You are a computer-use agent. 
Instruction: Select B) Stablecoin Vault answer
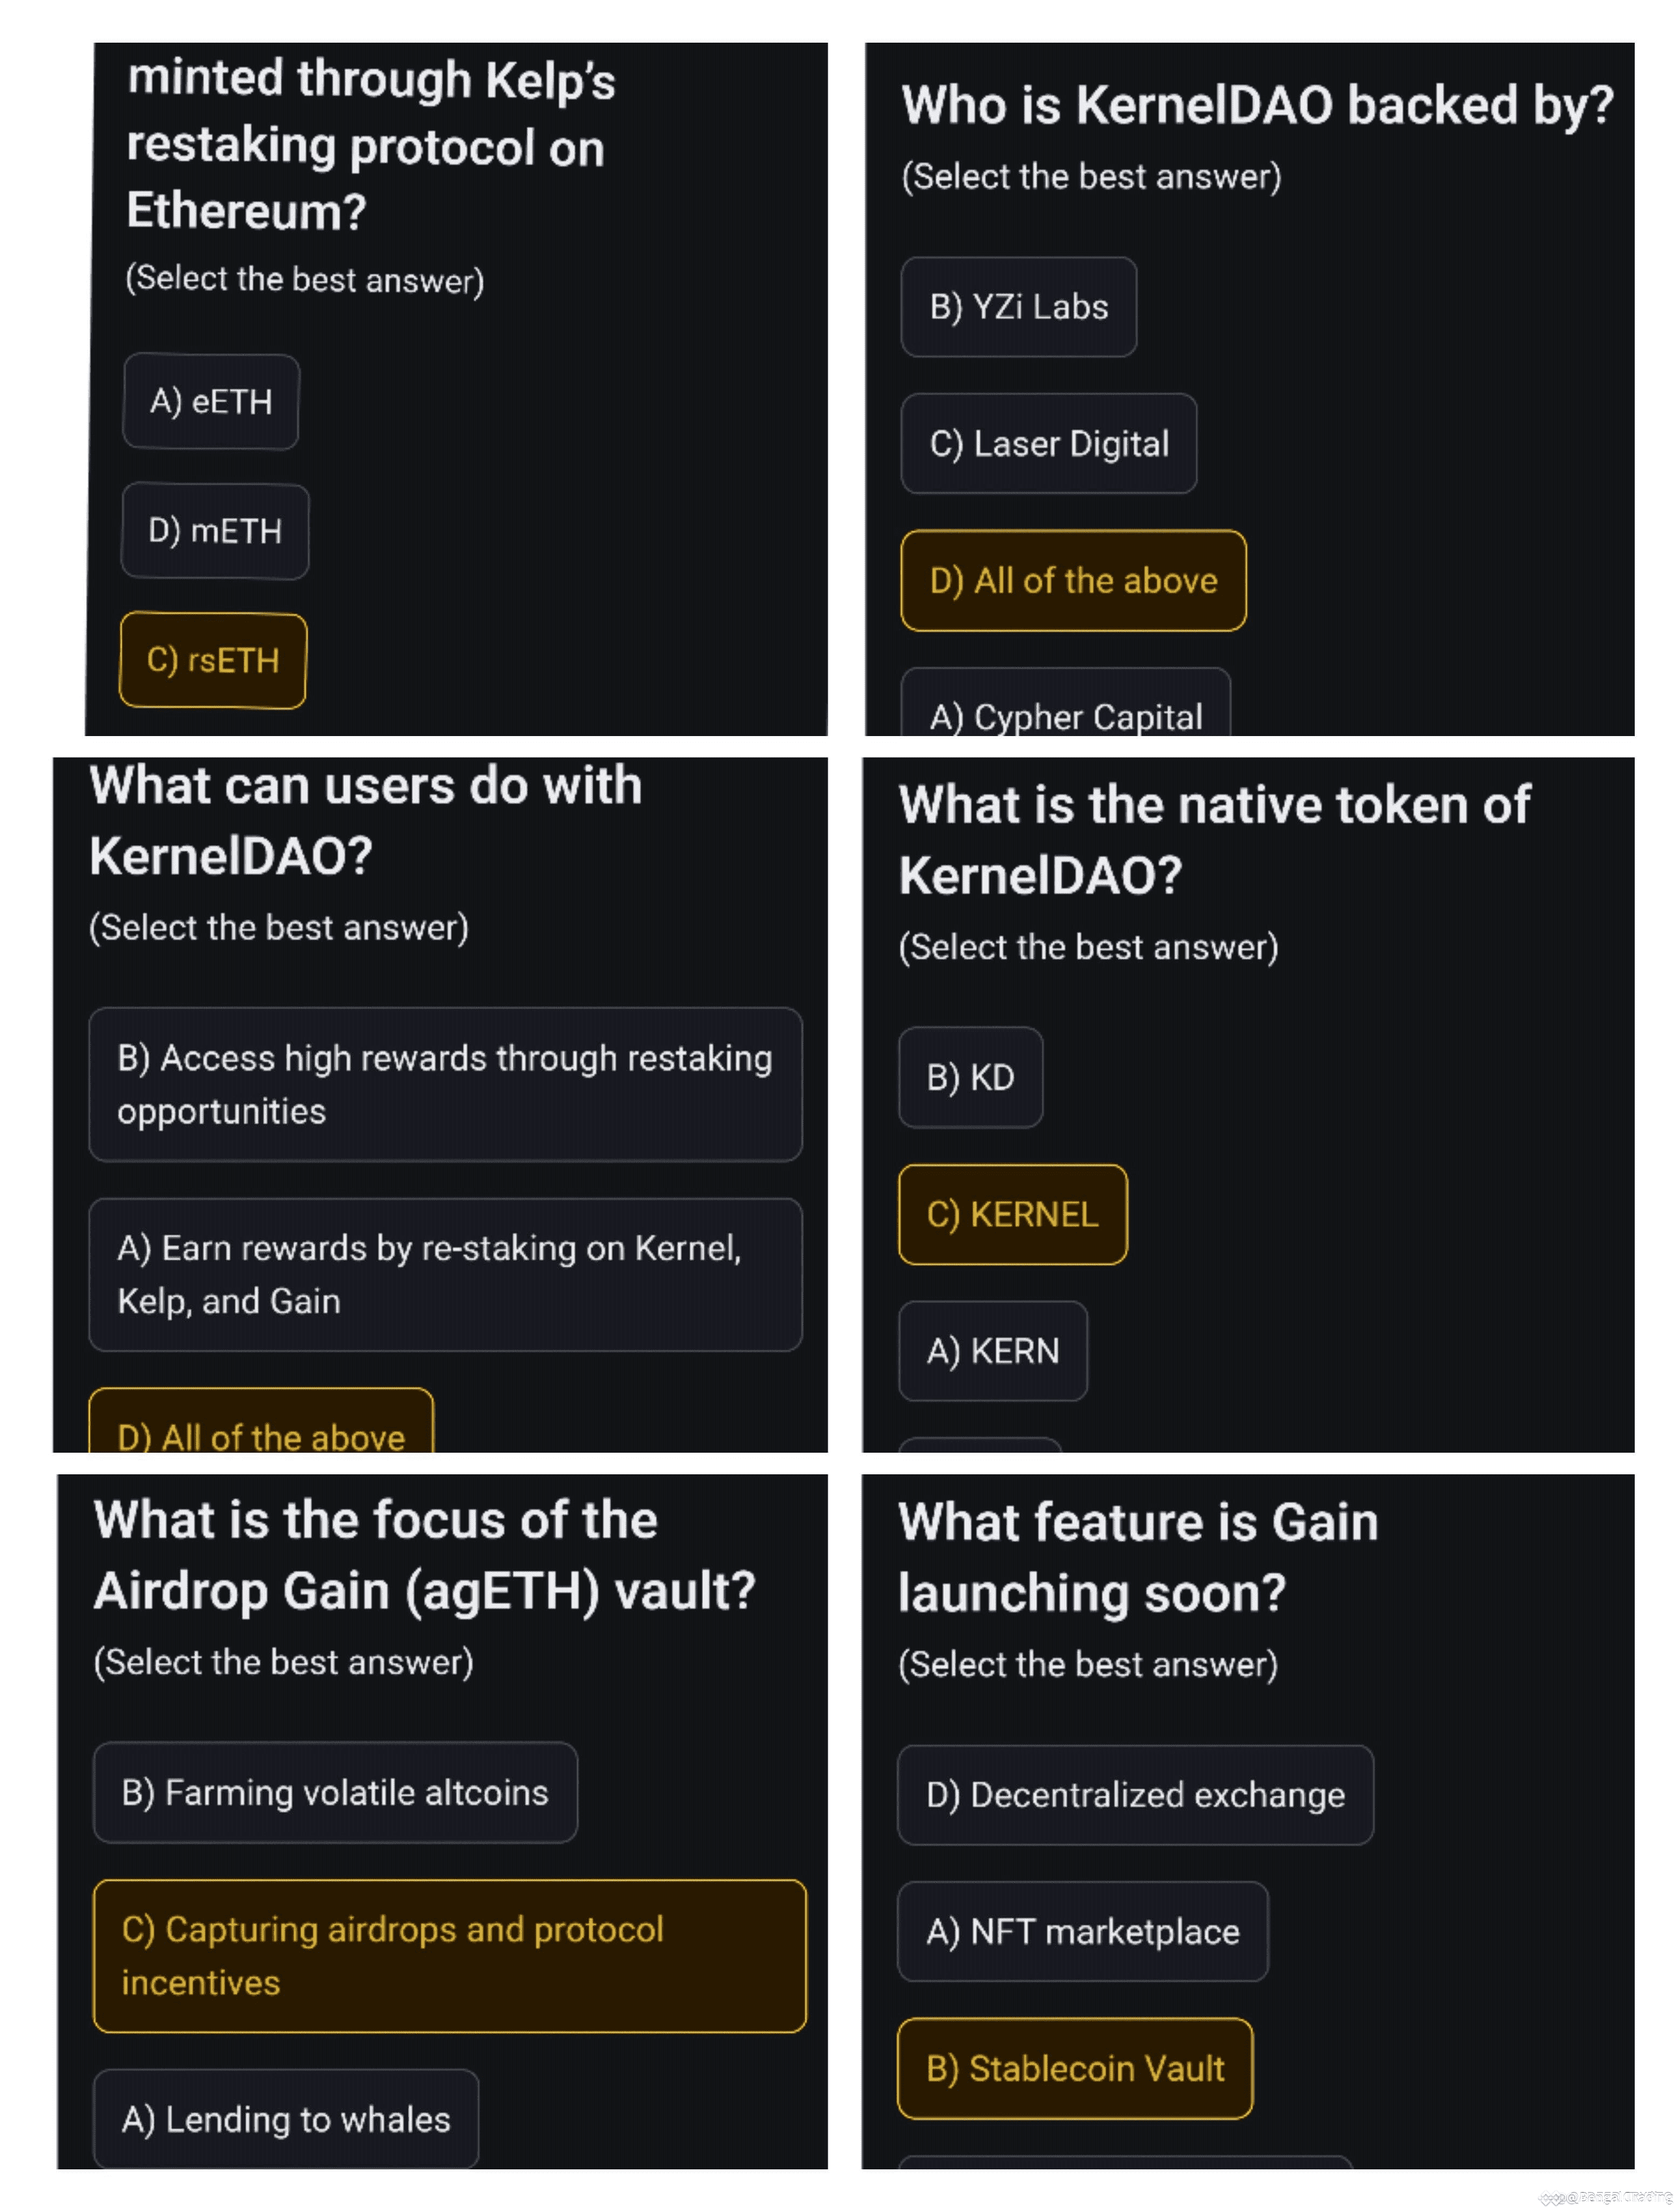(1075, 2068)
